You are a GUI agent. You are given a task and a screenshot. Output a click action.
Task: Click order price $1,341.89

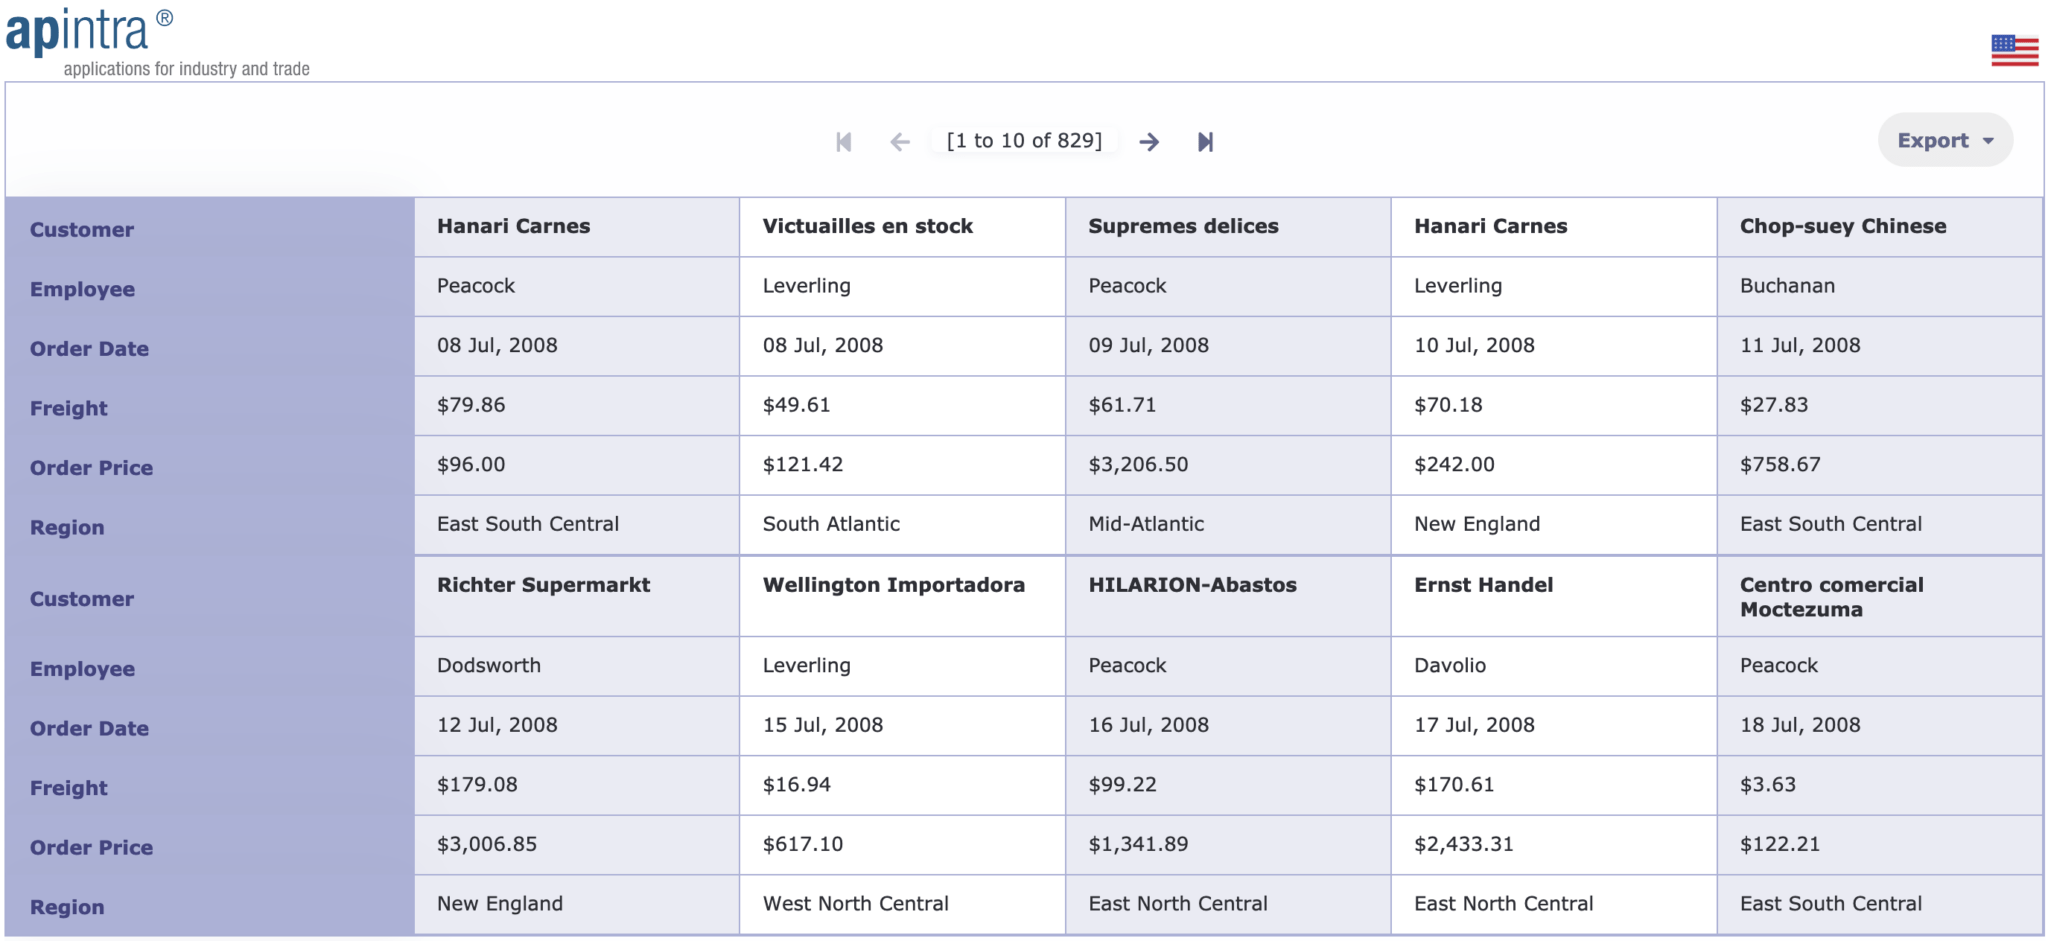click(1138, 844)
